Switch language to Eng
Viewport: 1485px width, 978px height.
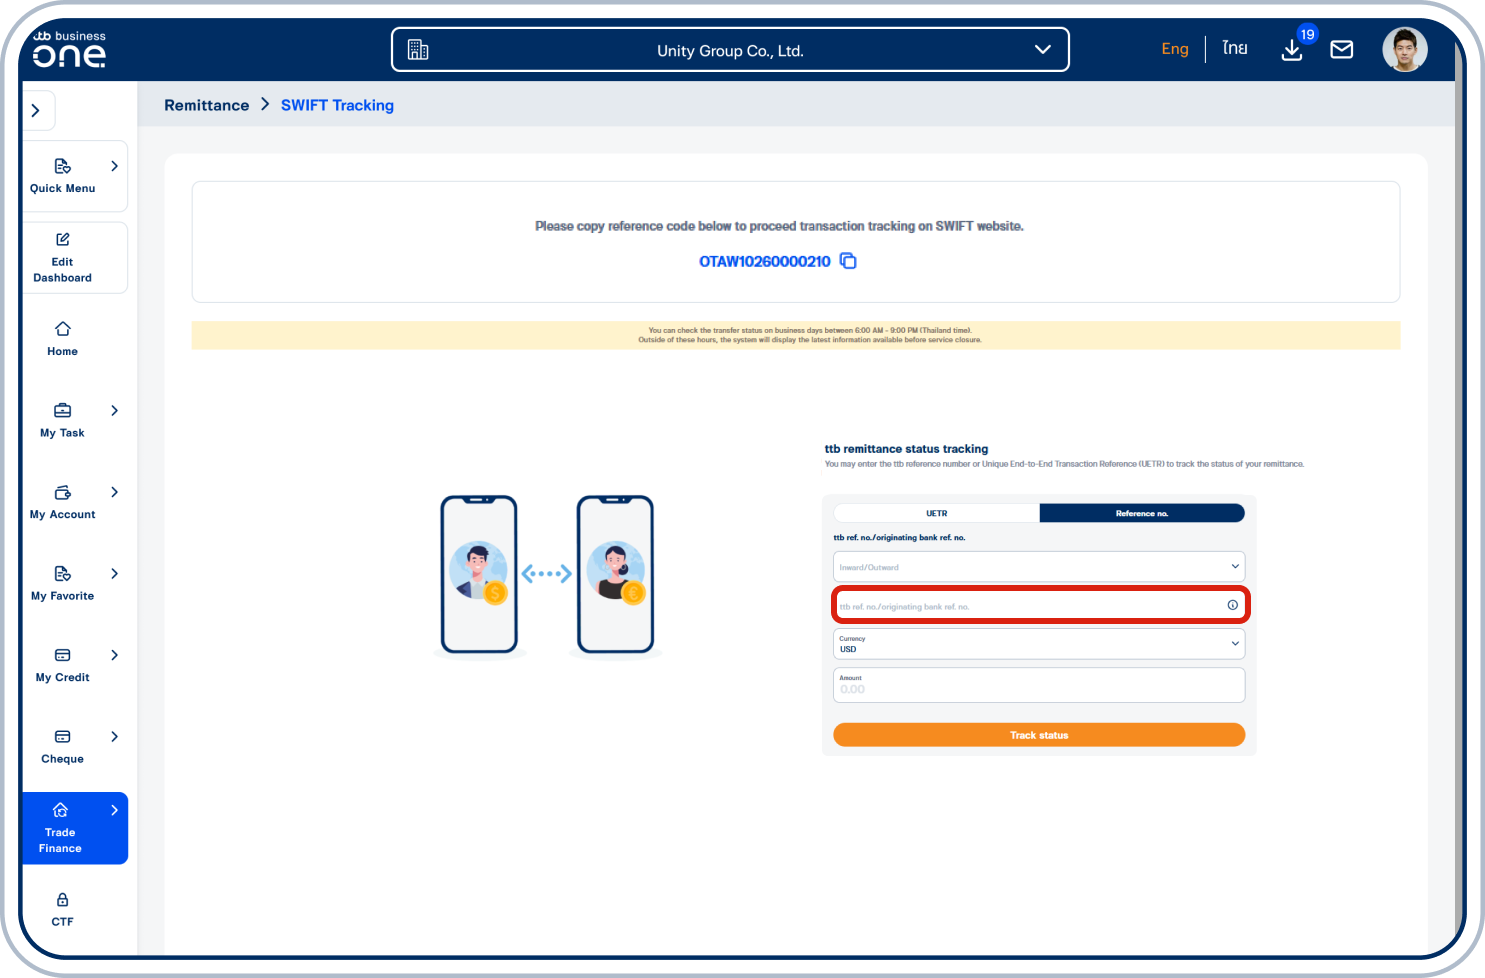point(1175,49)
